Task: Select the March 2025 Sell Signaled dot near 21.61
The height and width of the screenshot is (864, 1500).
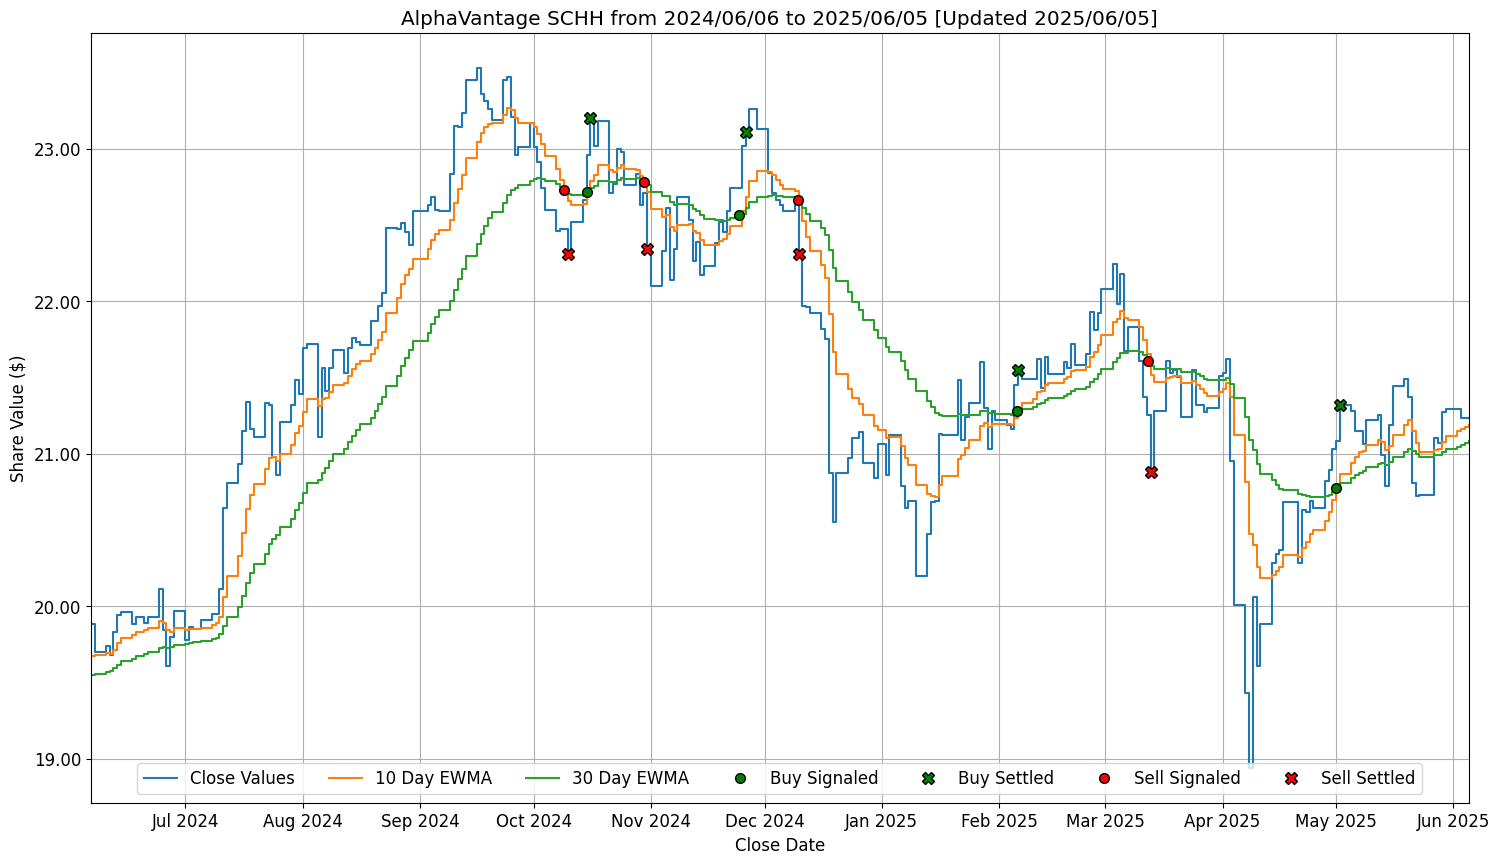Action: pos(1148,361)
